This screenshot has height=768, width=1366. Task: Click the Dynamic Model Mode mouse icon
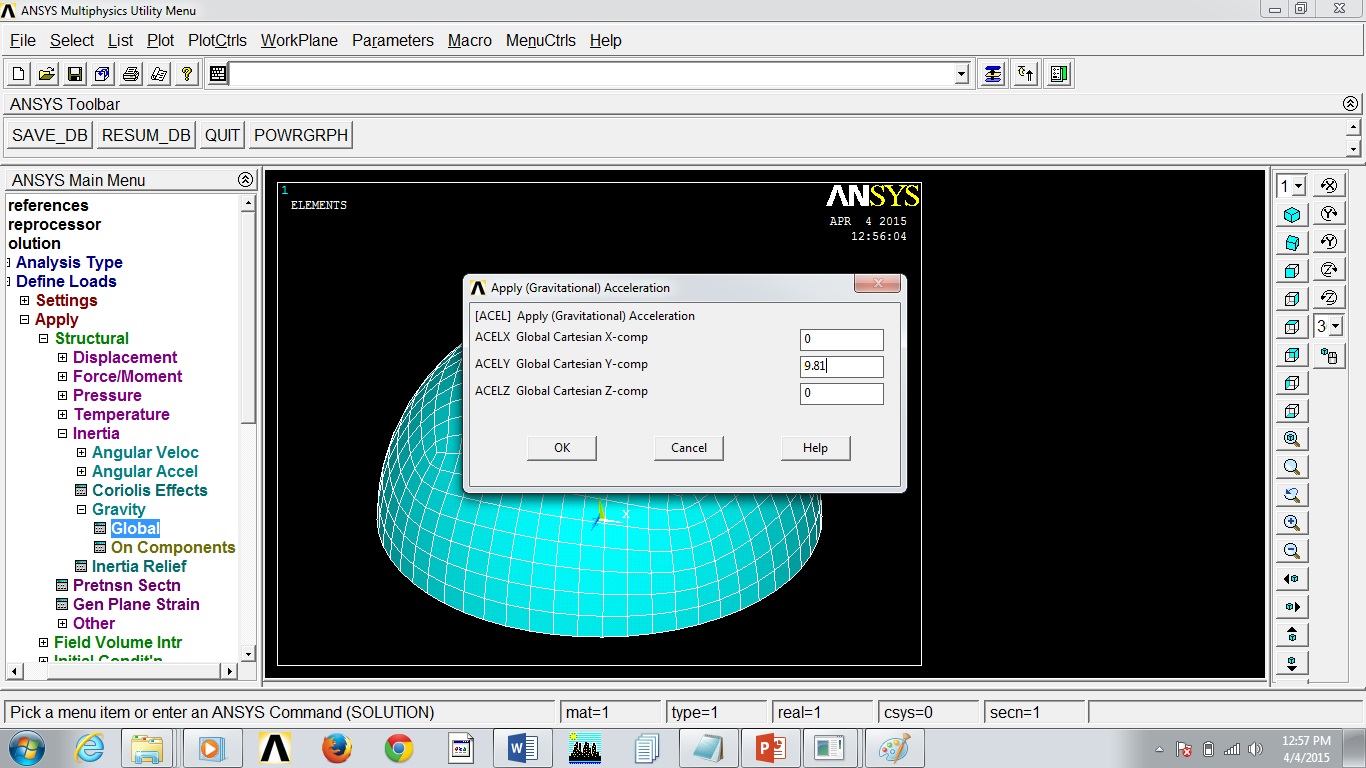1329,355
